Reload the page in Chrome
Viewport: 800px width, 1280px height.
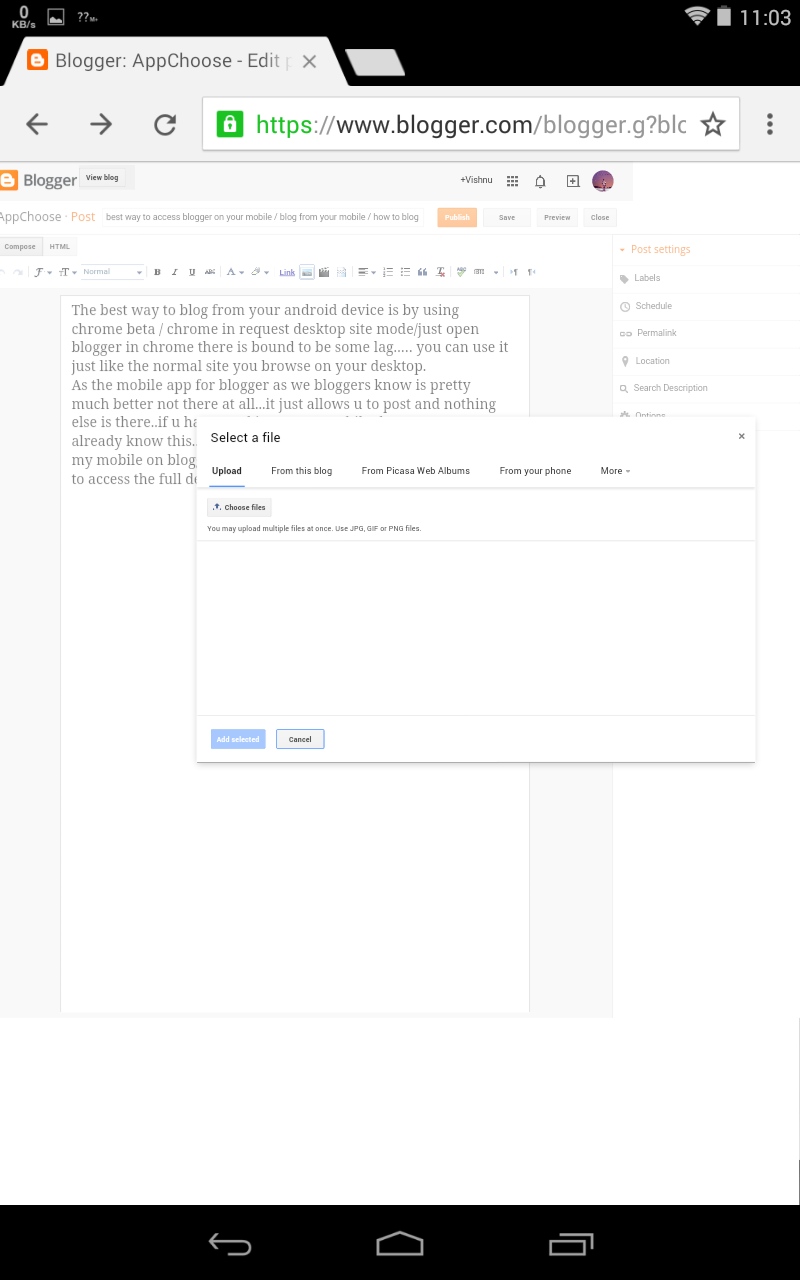[165, 124]
